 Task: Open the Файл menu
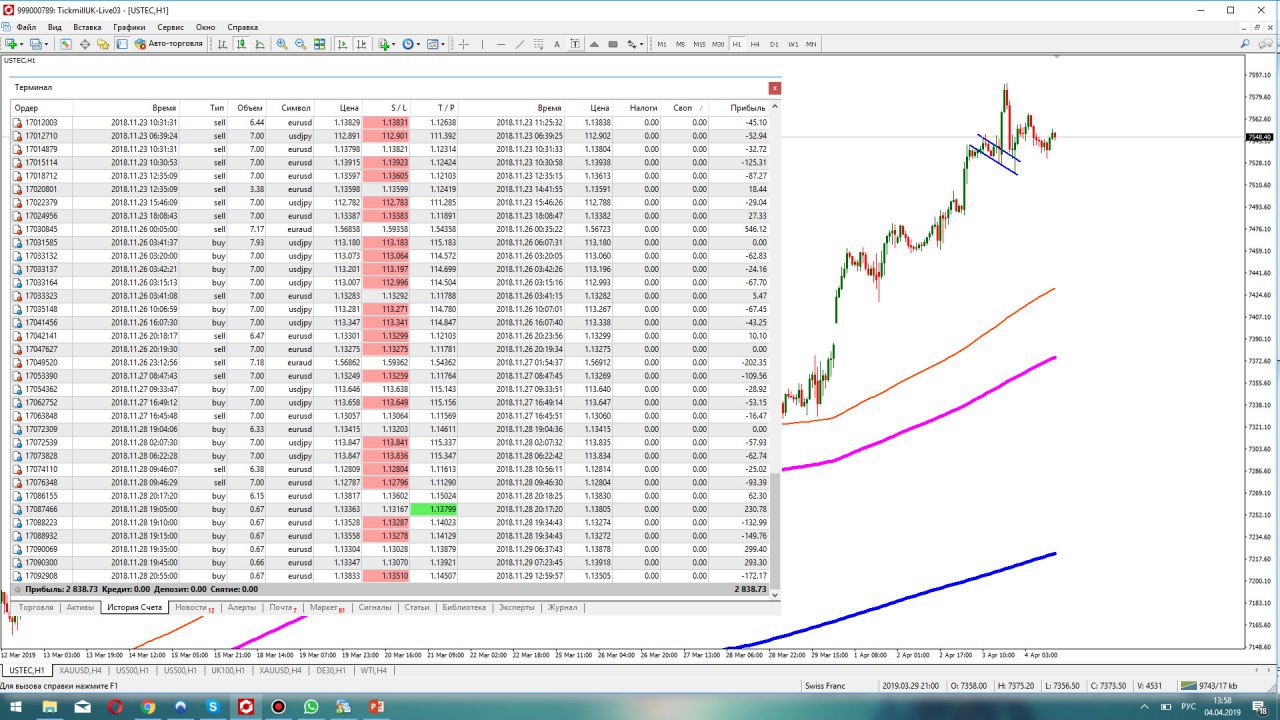point(26,27)
